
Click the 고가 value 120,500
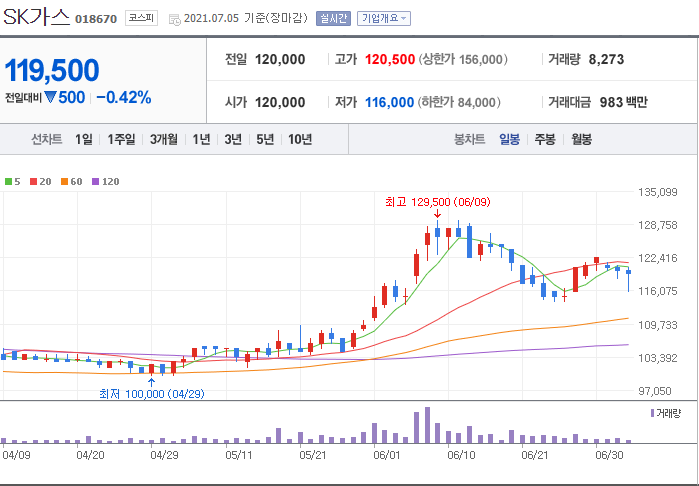[390, 59]
